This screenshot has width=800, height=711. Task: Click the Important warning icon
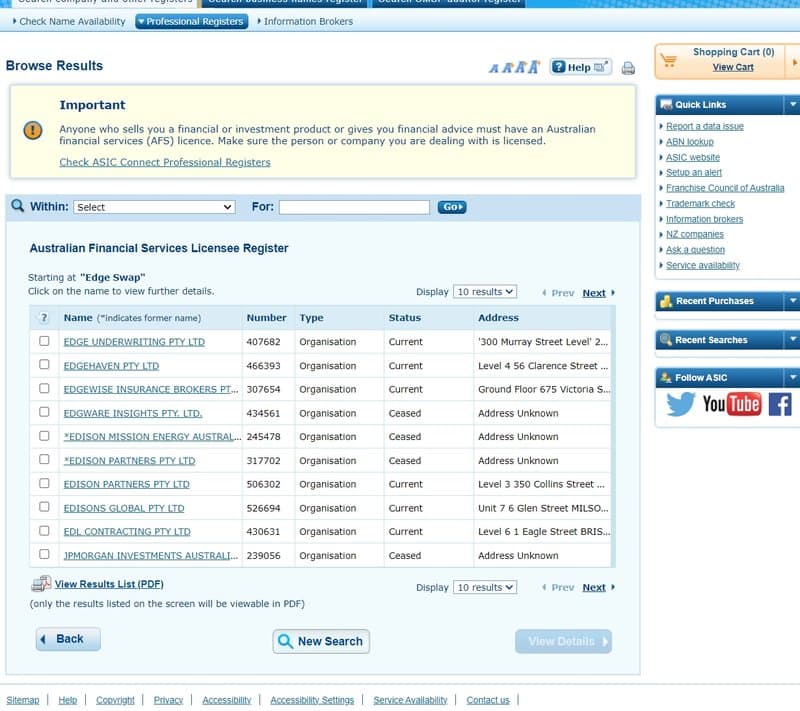(x=33, y=131)
